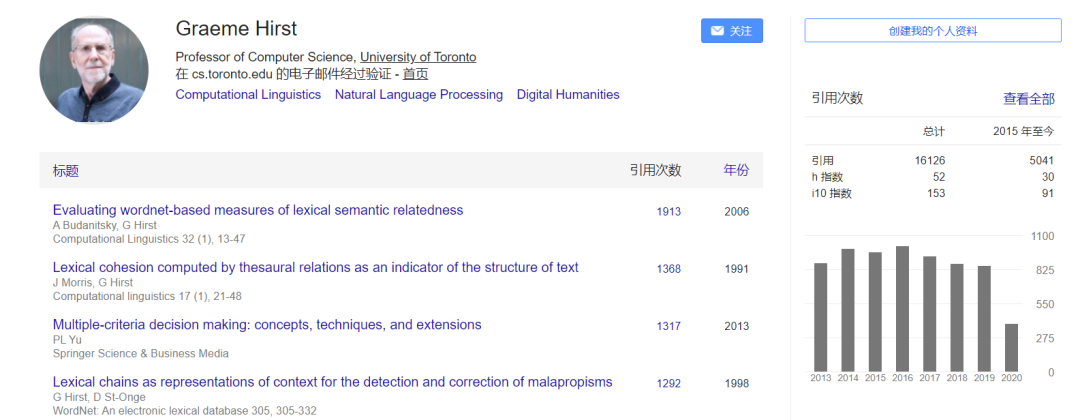Click citation count 1292
Image resolution: width=1080 pixels, height=420 pixels.
pos(668,383)
